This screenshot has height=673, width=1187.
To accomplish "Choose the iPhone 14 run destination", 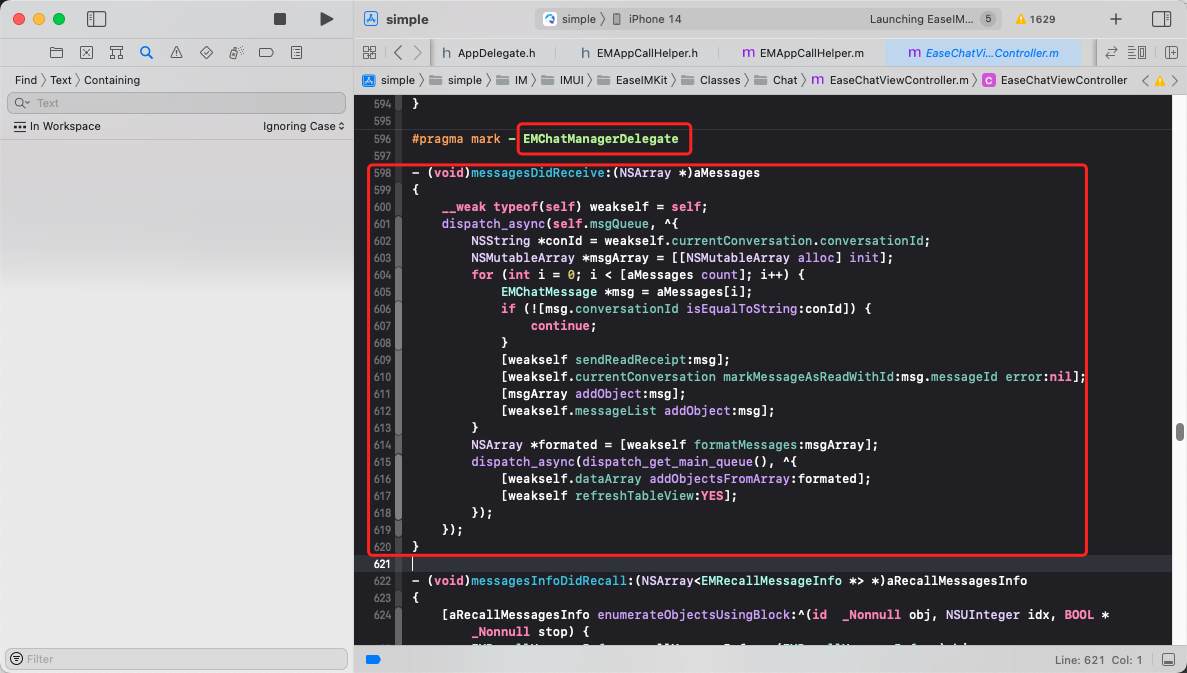I will tap(653, 19).
